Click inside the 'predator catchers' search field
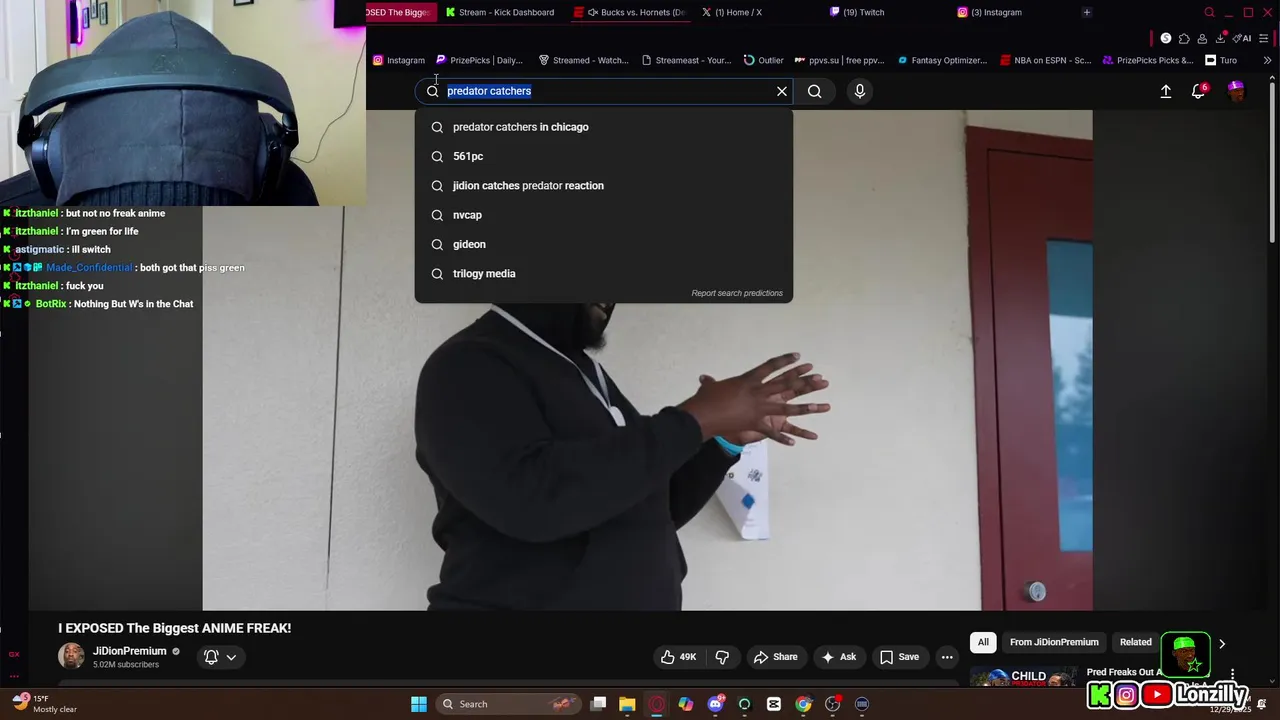 605,91
